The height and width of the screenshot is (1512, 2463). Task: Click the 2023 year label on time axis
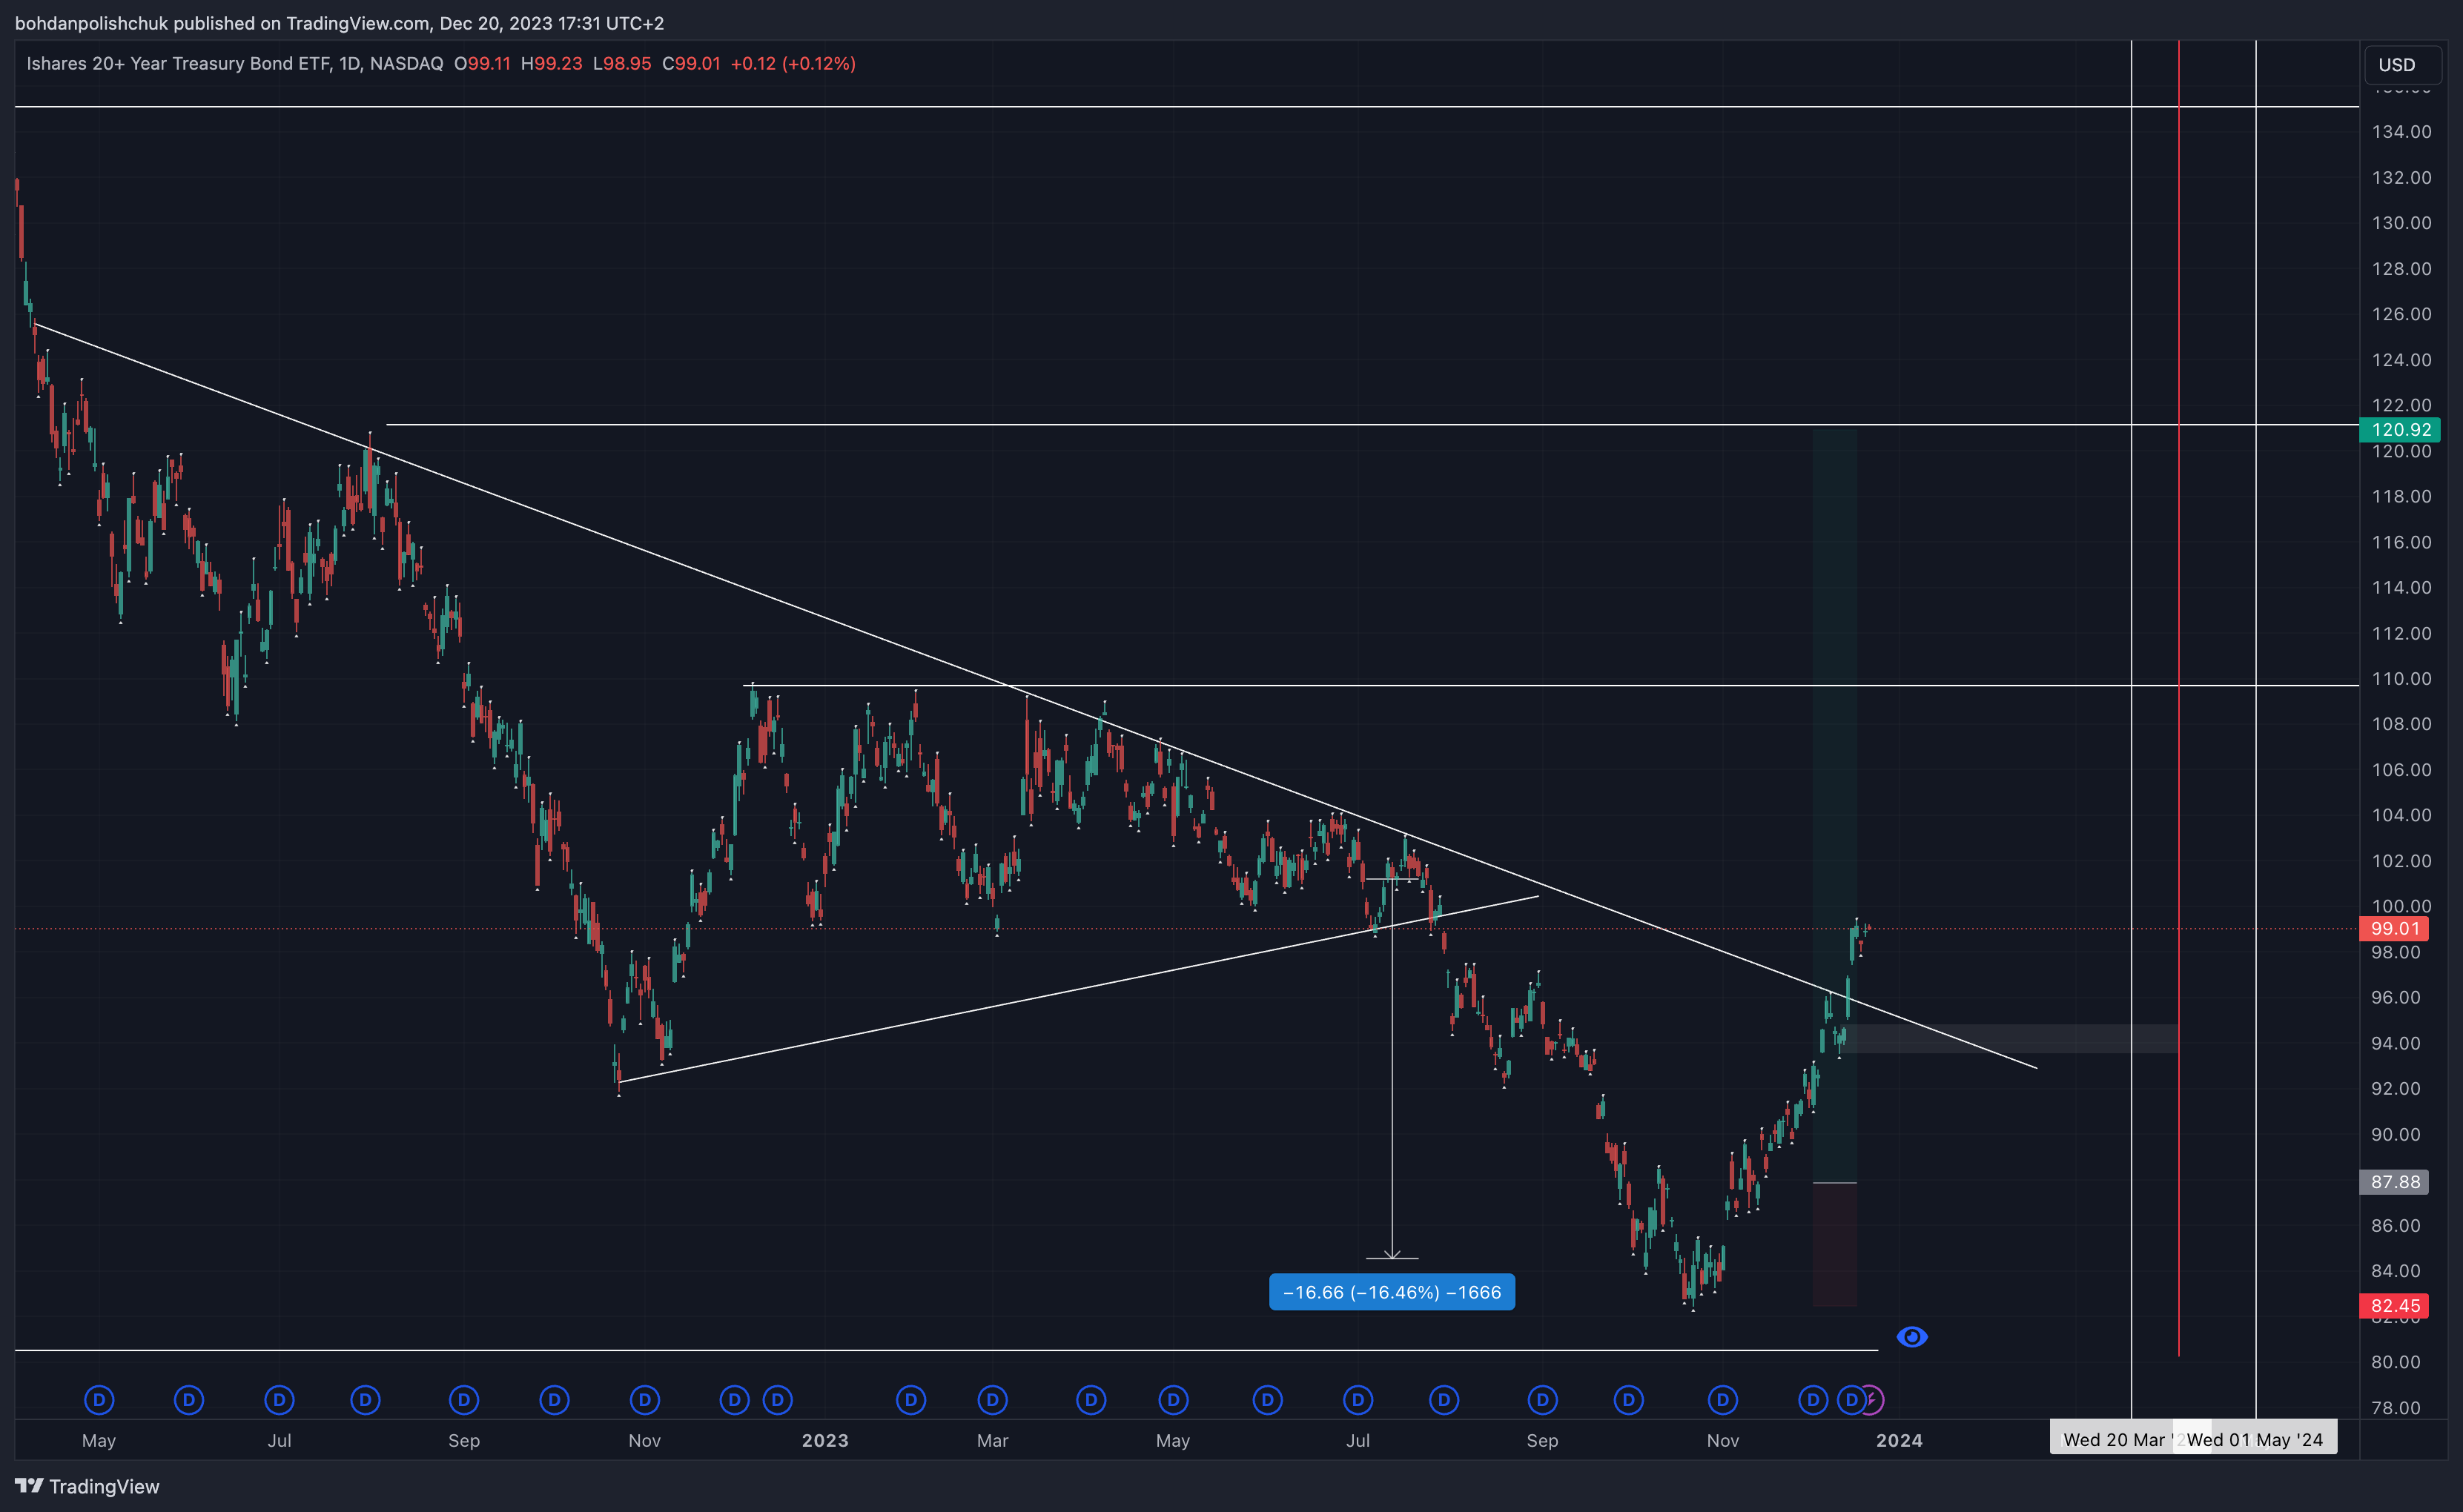[x=825, y=1441]
